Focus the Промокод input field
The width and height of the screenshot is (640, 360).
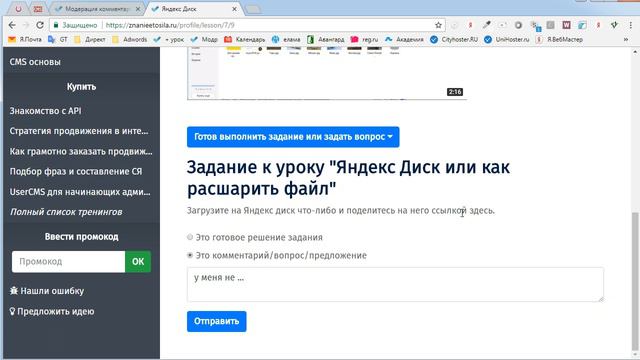tap(68, 262)
